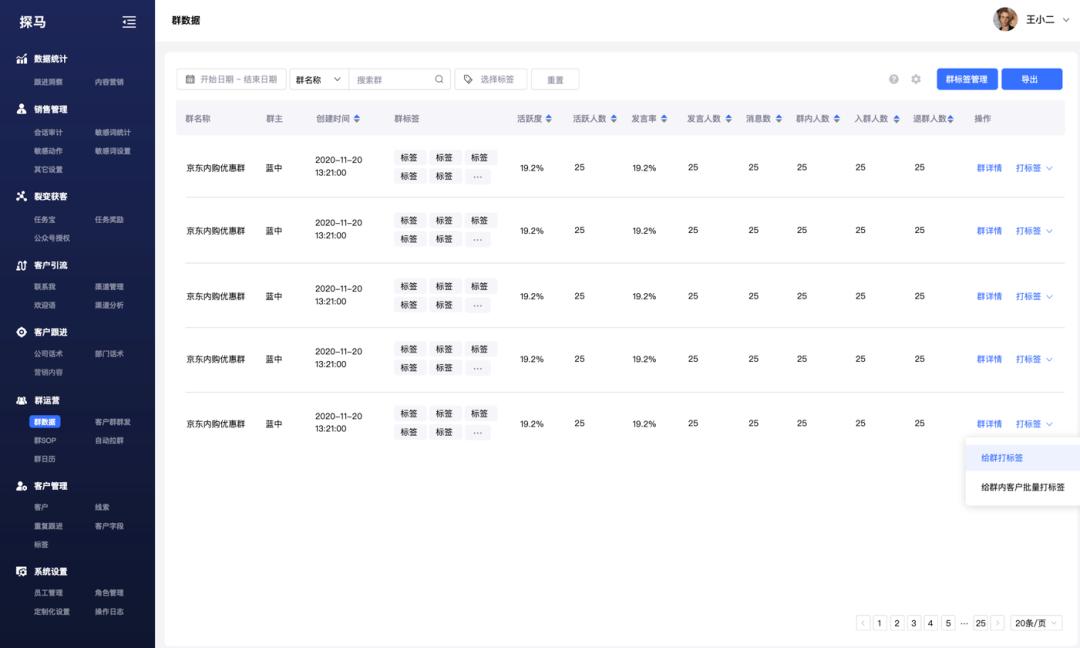The height and width of the screenshot is (648, 1080).
Task: Open the 20条/页 page size dropdown
Action: pos(1036,623)
